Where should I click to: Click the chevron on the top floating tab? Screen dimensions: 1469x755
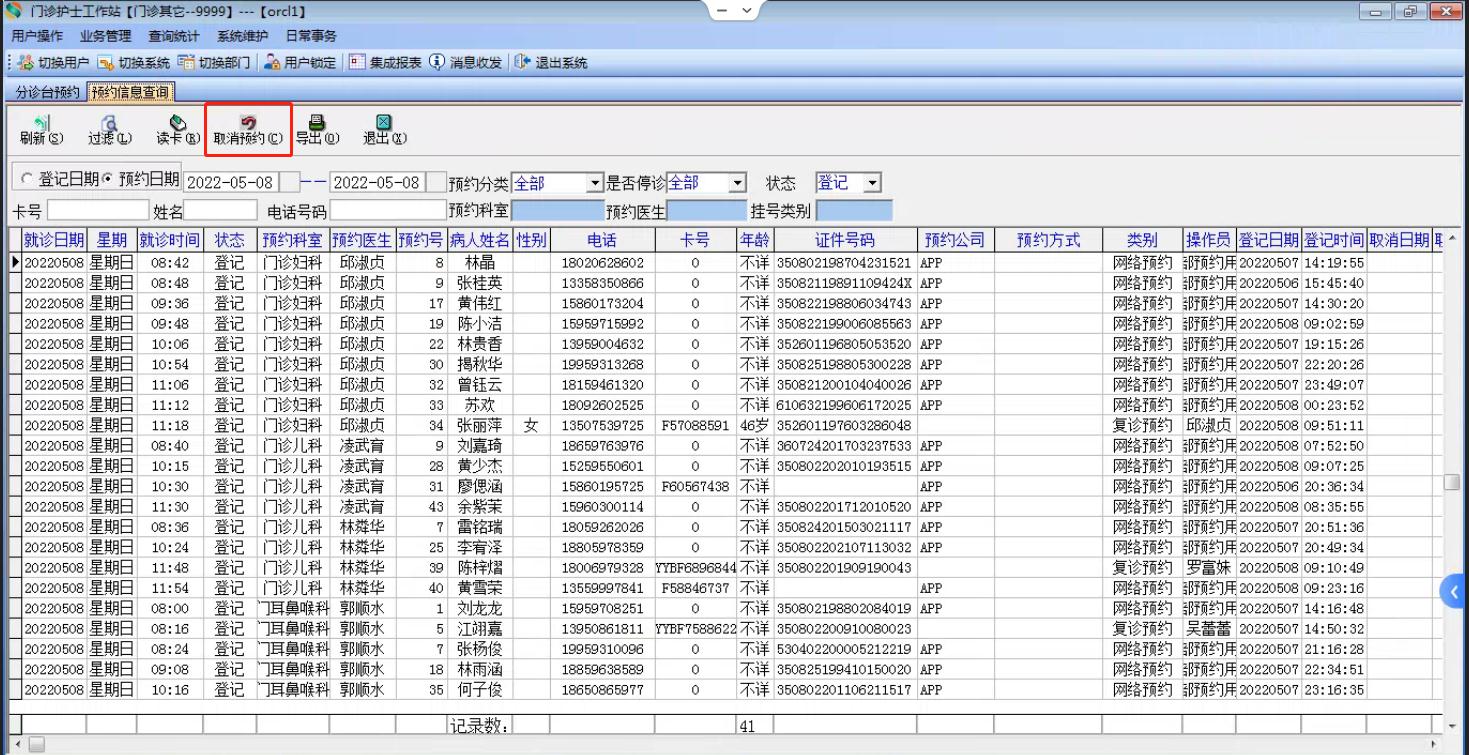tap(748, 11)
